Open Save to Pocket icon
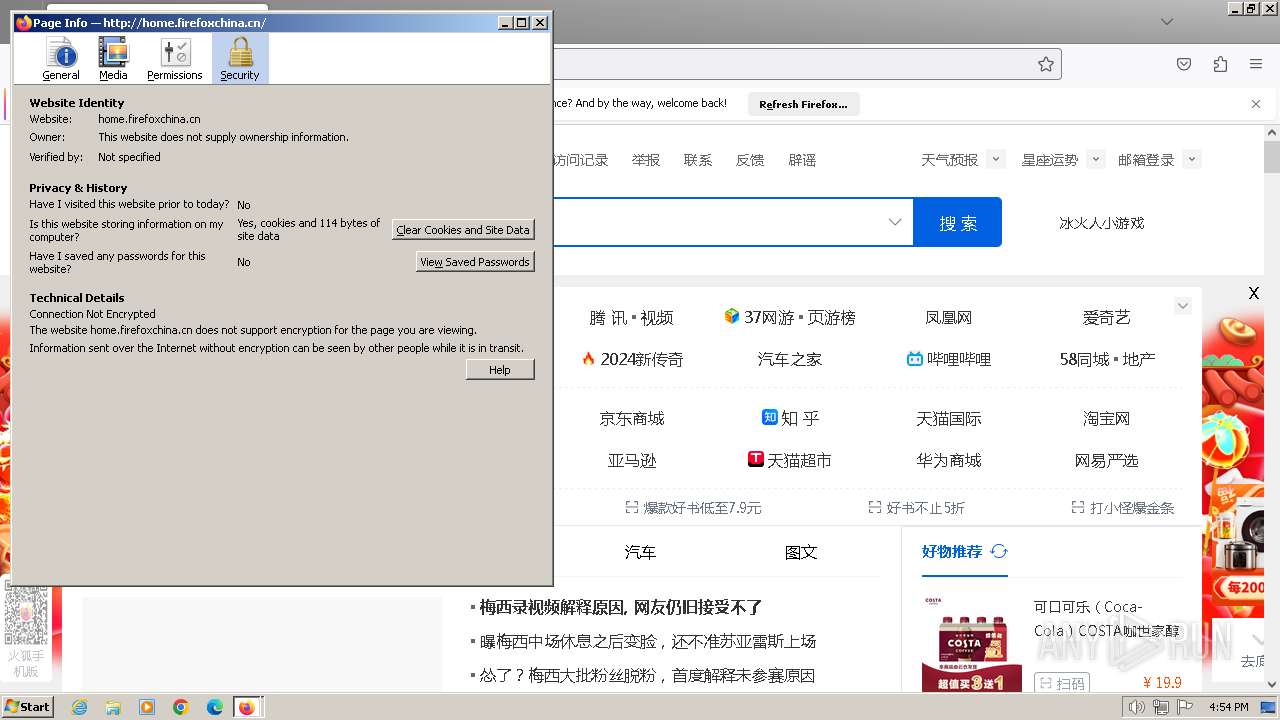Screen dimensions: 1280x720 pos(1184,64)
